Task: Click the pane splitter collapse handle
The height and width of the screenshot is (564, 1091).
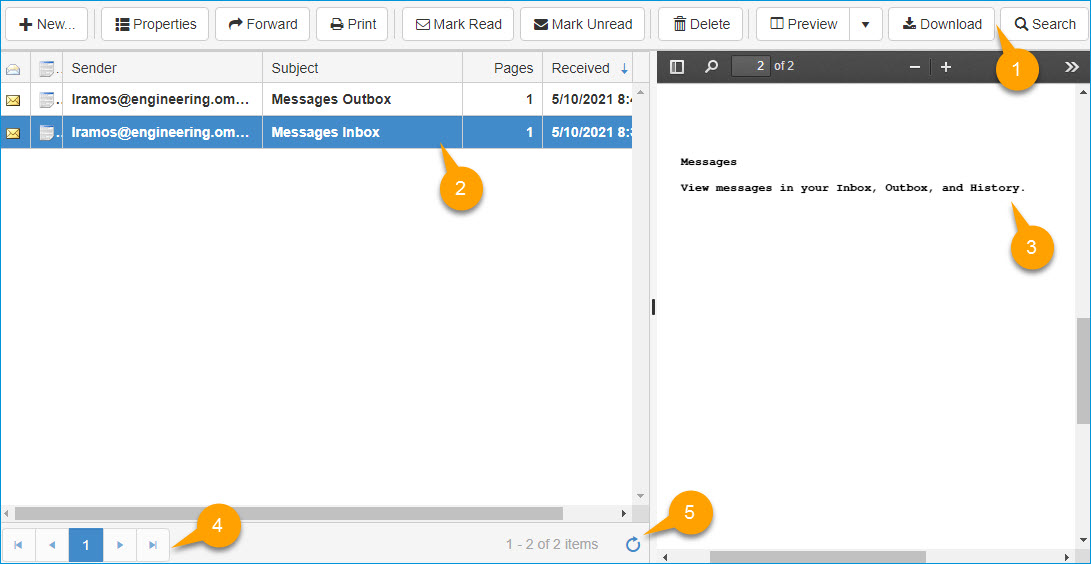Action: 653,307
